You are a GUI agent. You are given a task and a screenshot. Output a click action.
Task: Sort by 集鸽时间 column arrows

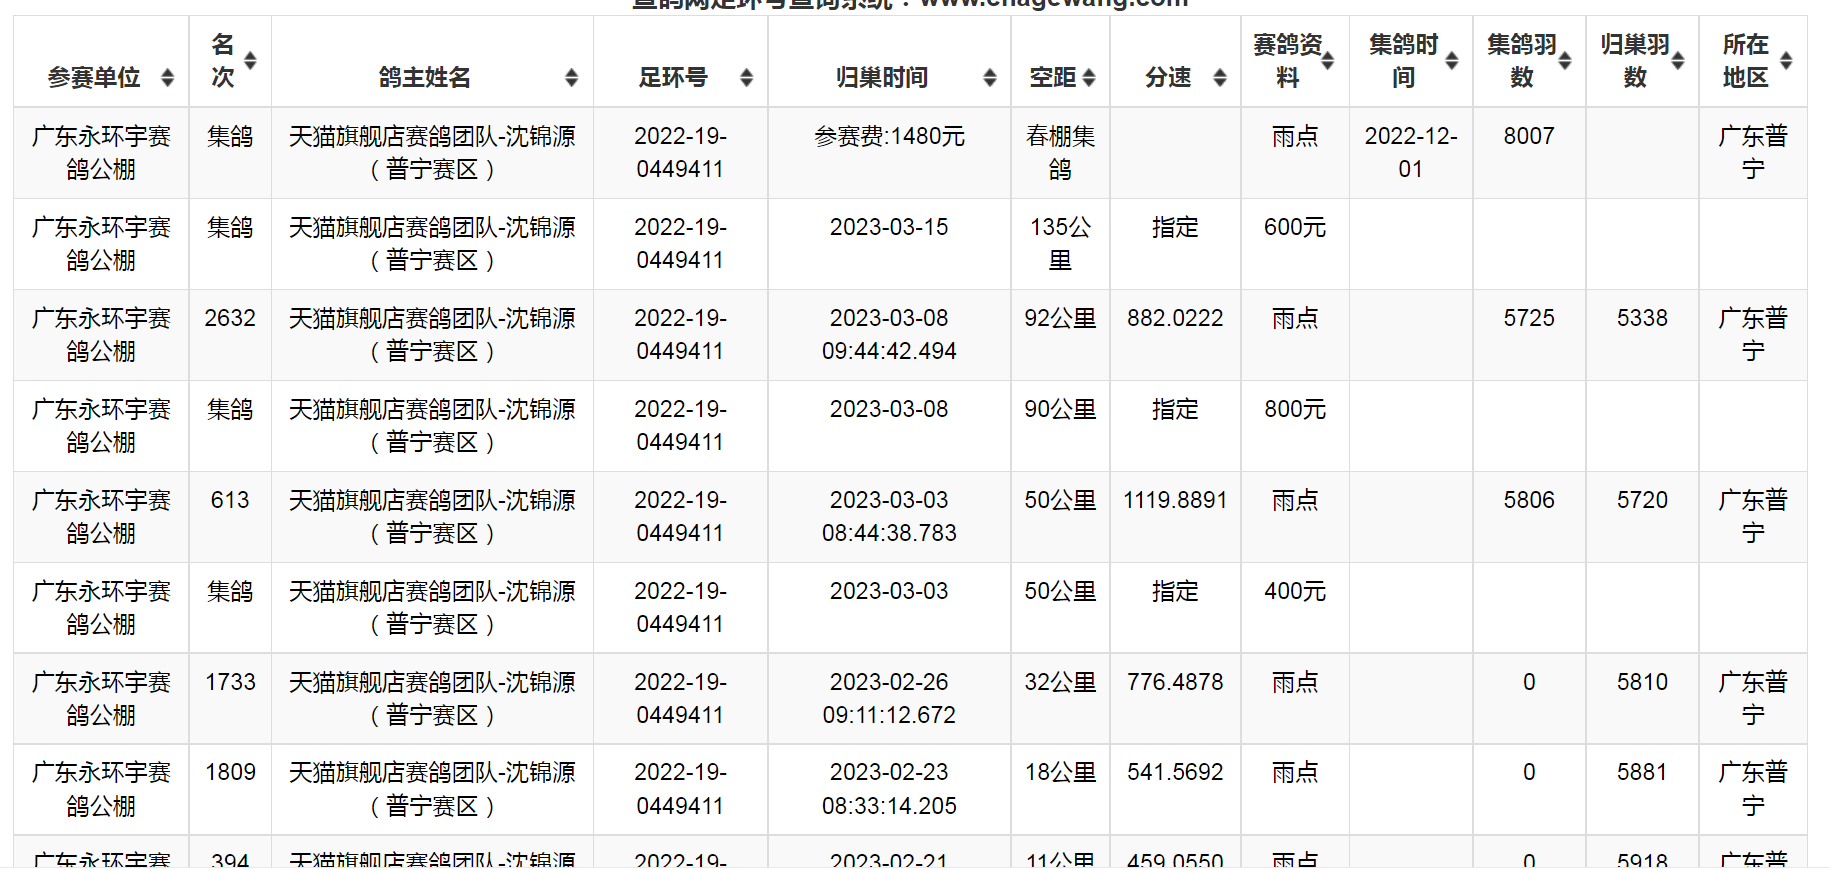coord(1451,61)
